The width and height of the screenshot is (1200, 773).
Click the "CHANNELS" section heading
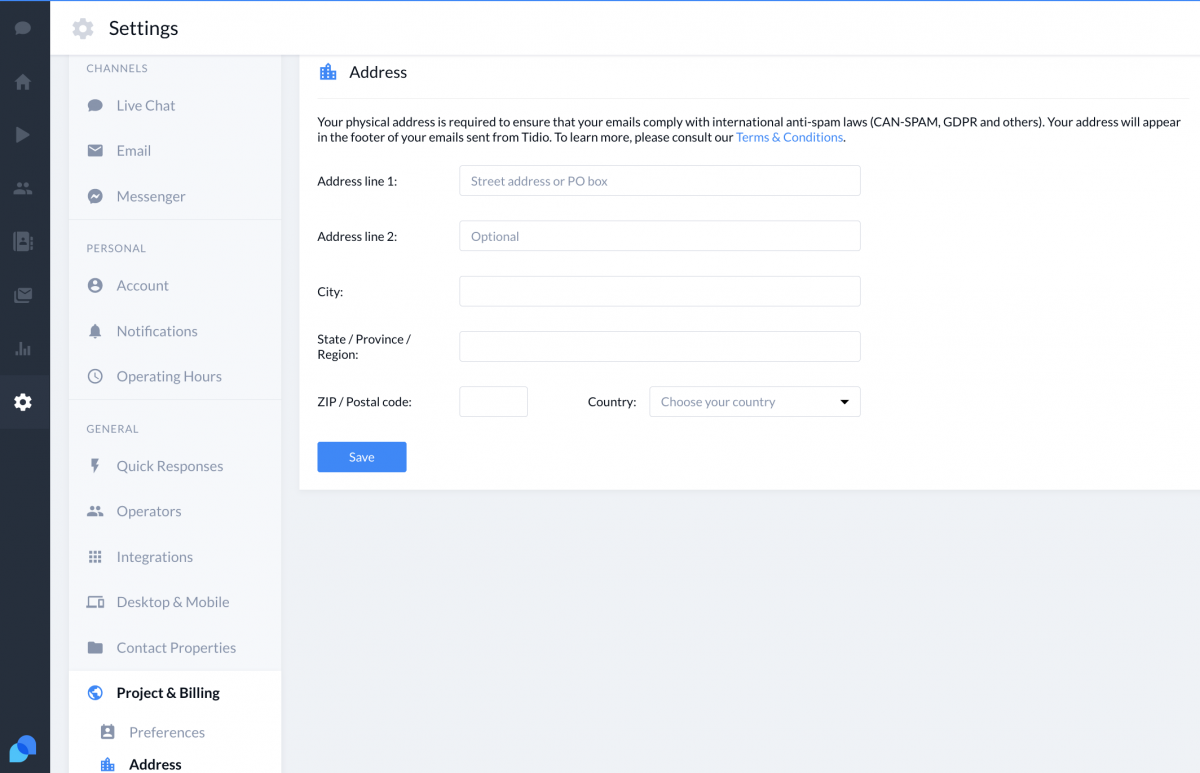(117, 68)
